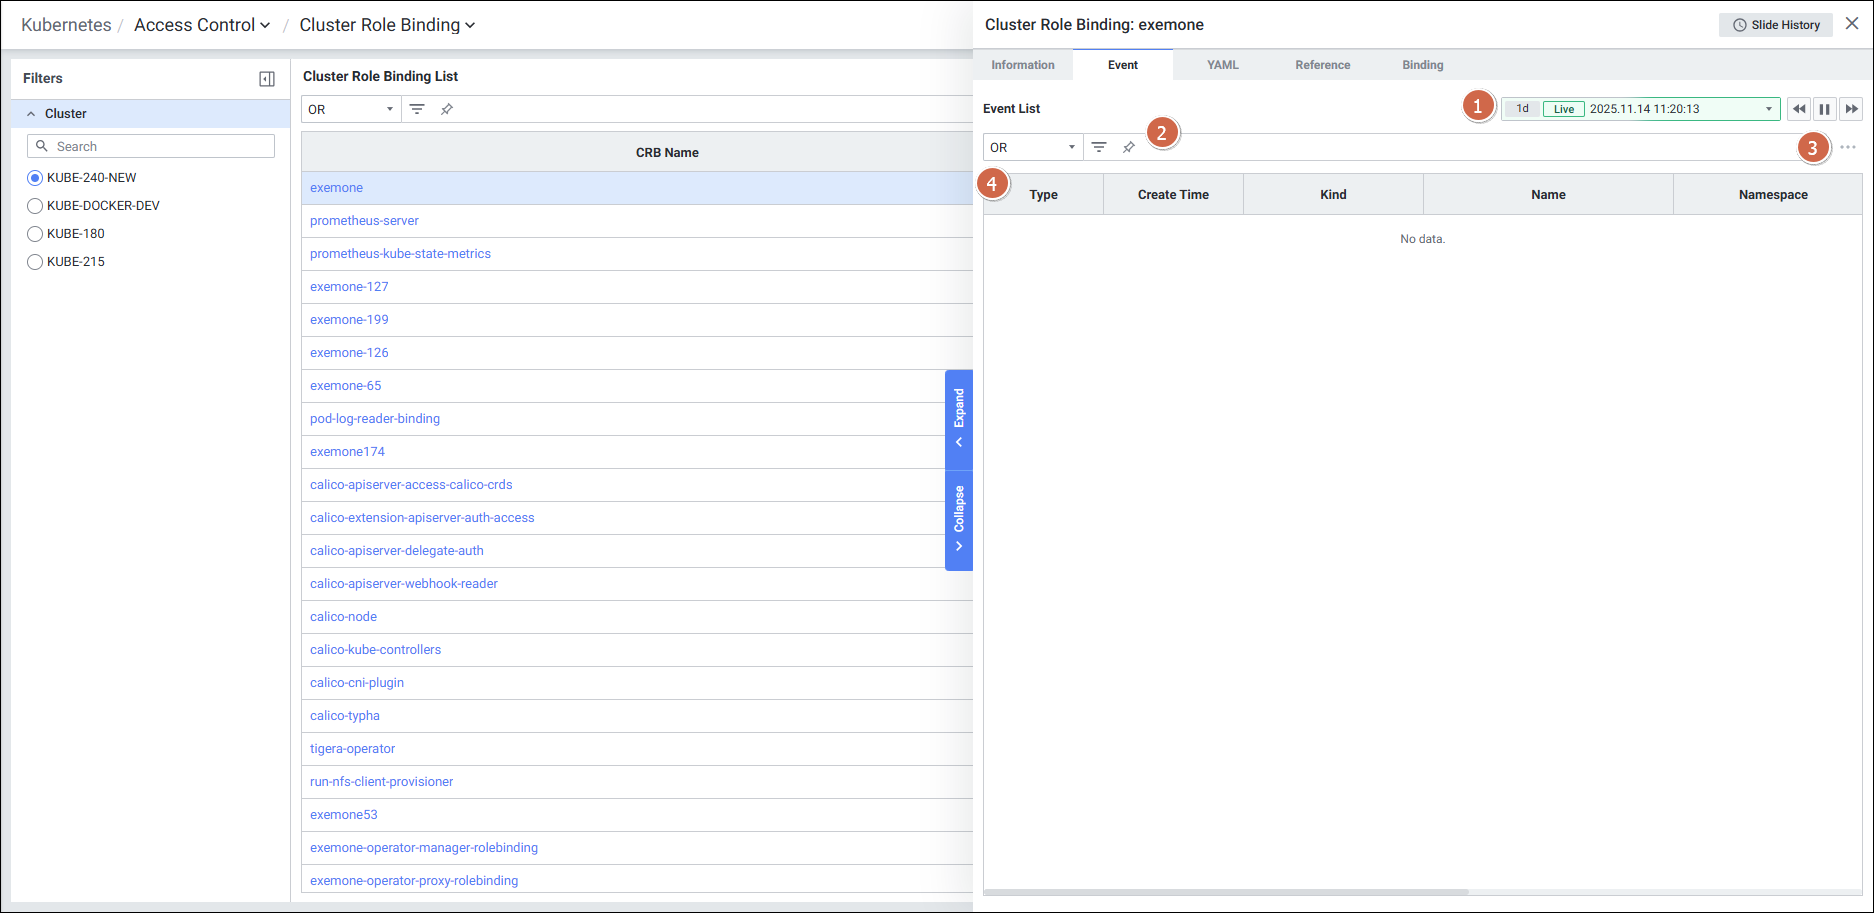Pause the live event time updates
The image size is (1874, 913).
pos(1825,109)
